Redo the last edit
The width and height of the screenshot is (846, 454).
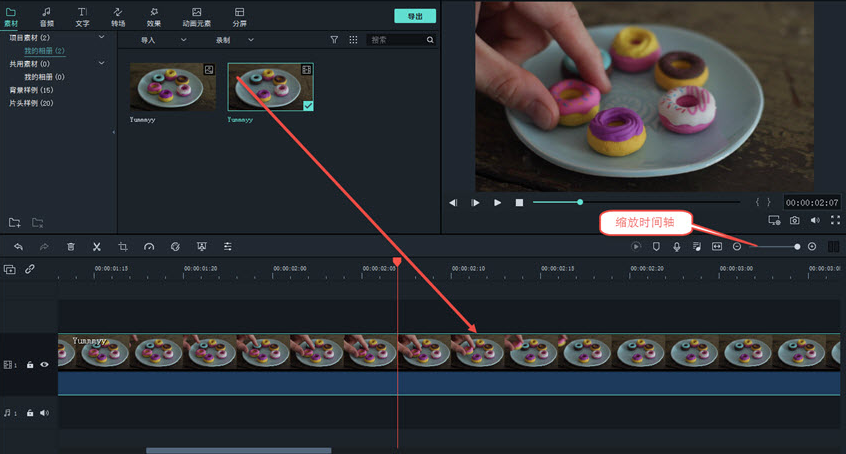pos(44,247)
